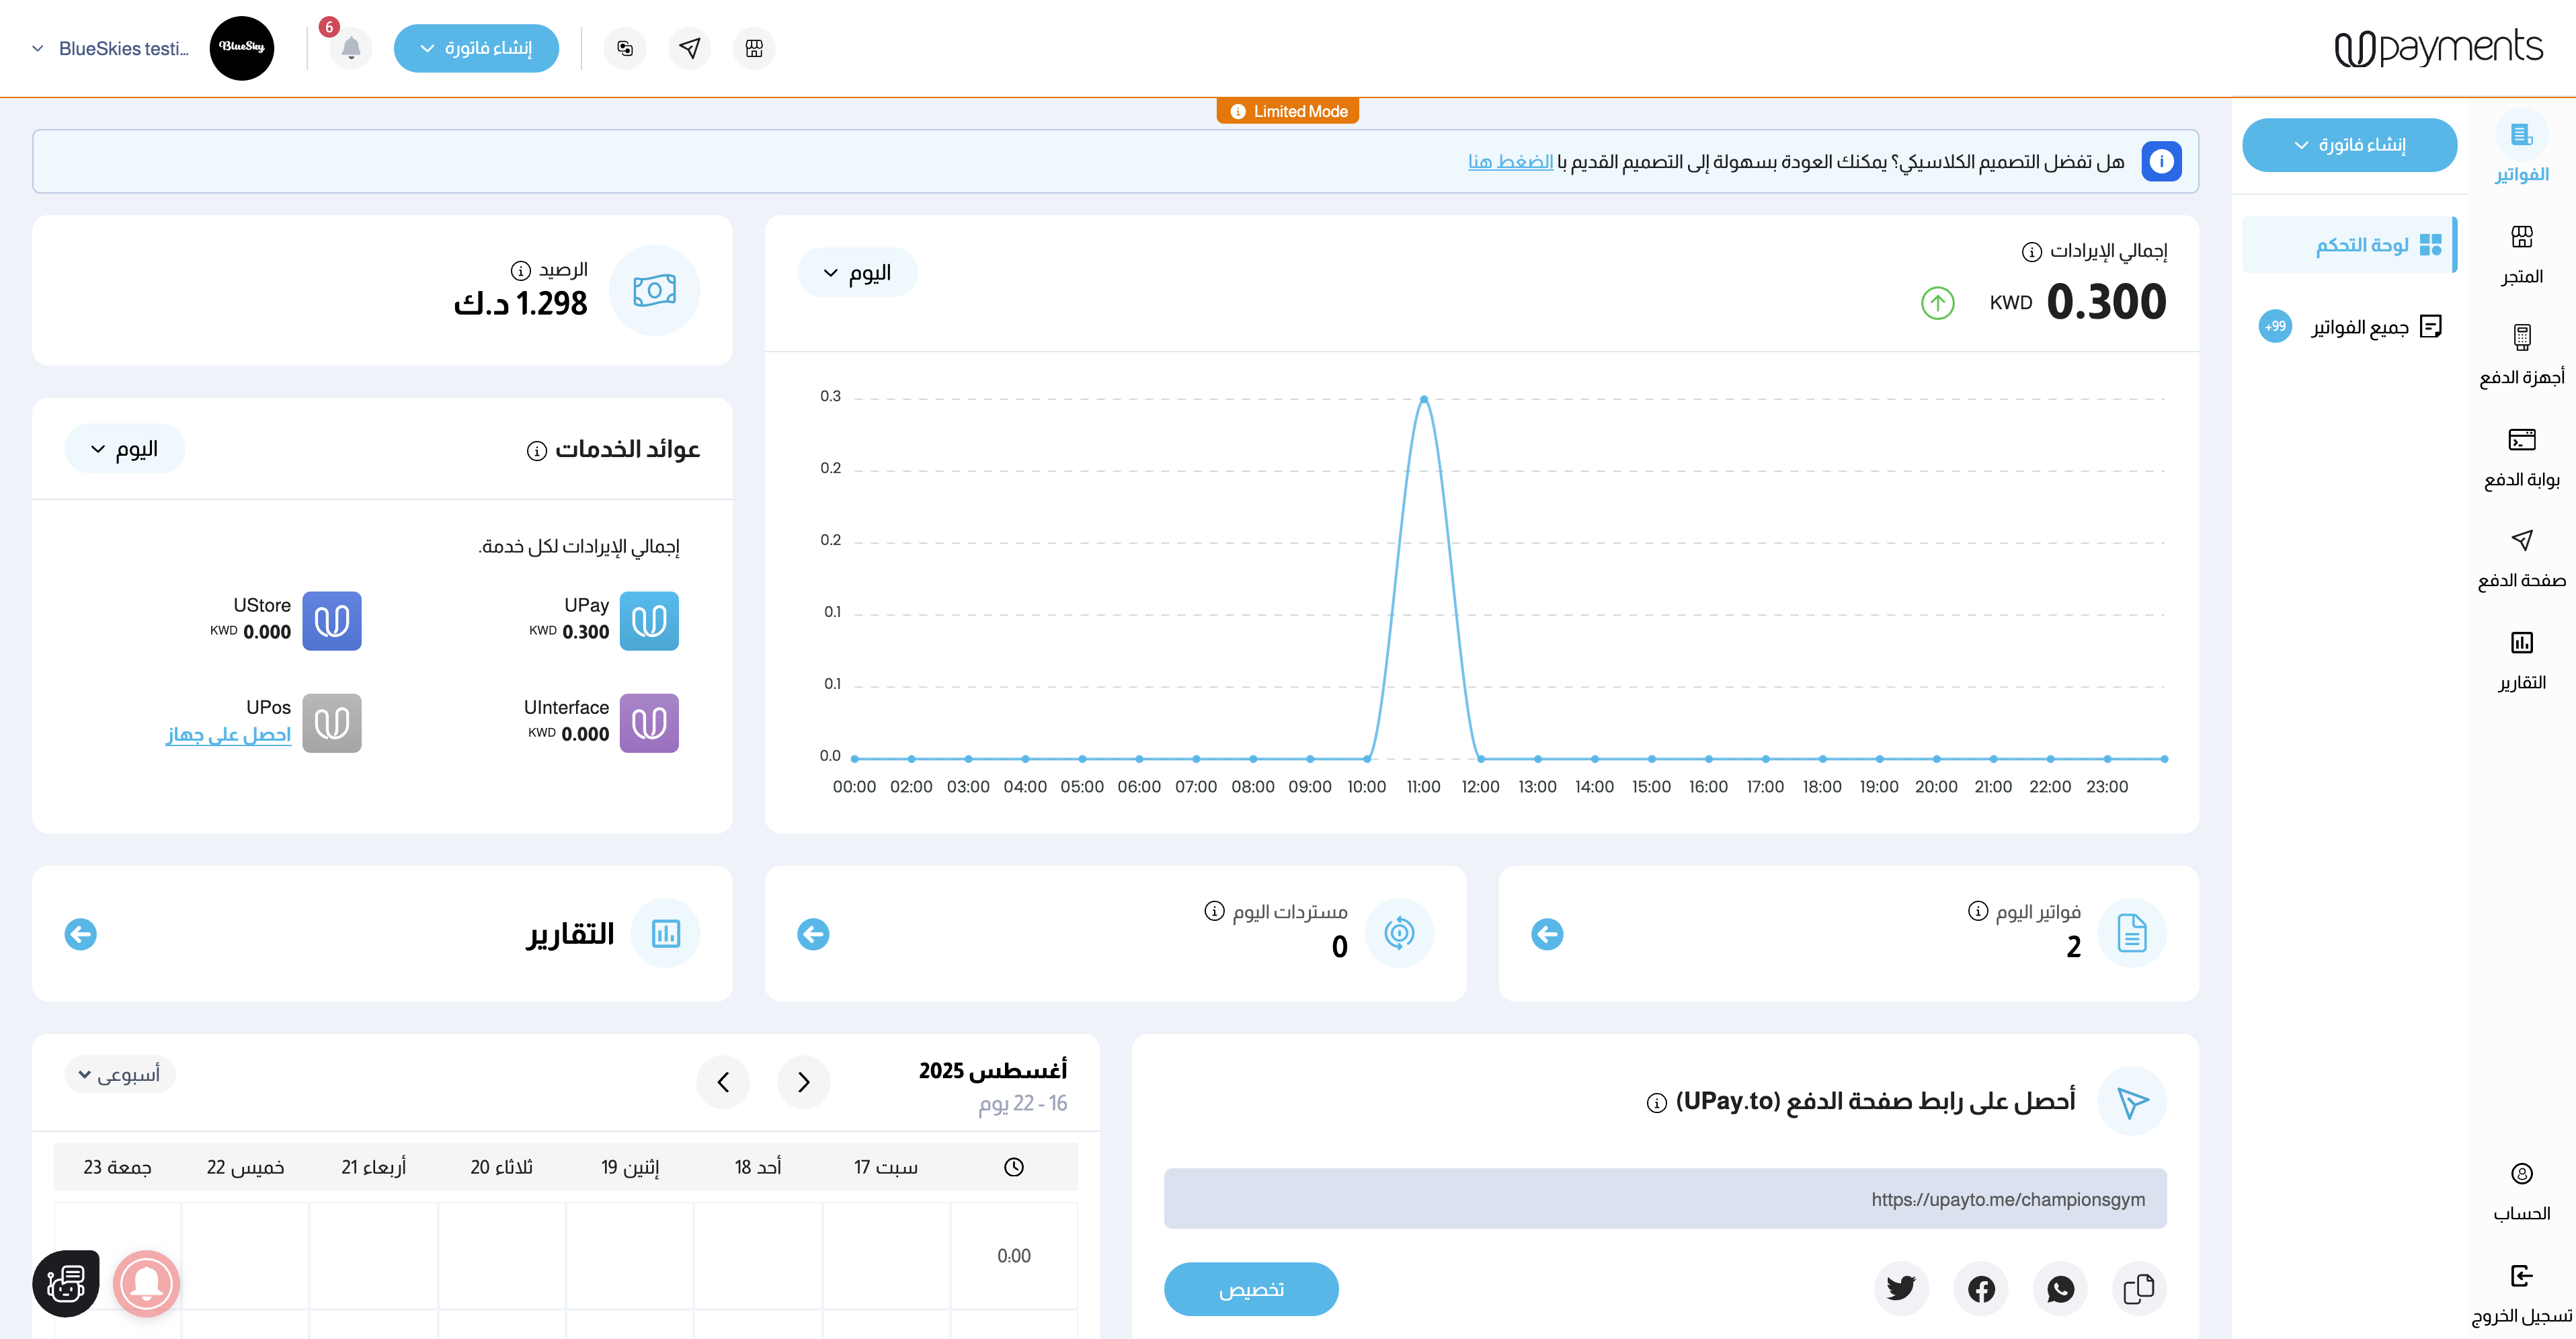The height and width of the screenshot is (1339, 2576).
Task: Click the notification bell icon
Action: [x=351, y=48]
